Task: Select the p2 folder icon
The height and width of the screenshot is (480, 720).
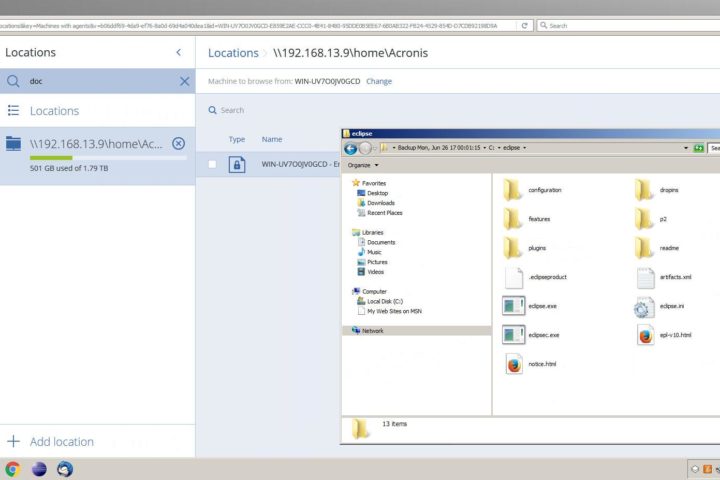Action: [645, 219]
